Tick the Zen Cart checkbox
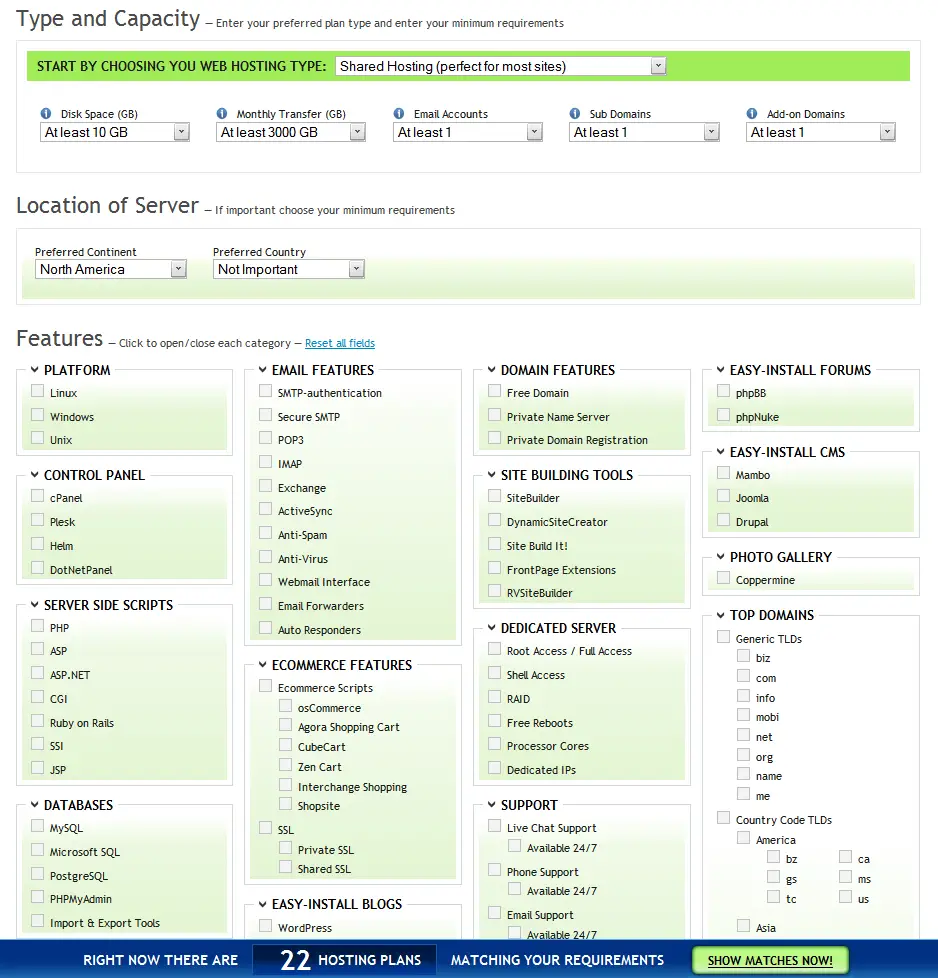The width and height of the screenshot is (938, 978). point(285,765)
